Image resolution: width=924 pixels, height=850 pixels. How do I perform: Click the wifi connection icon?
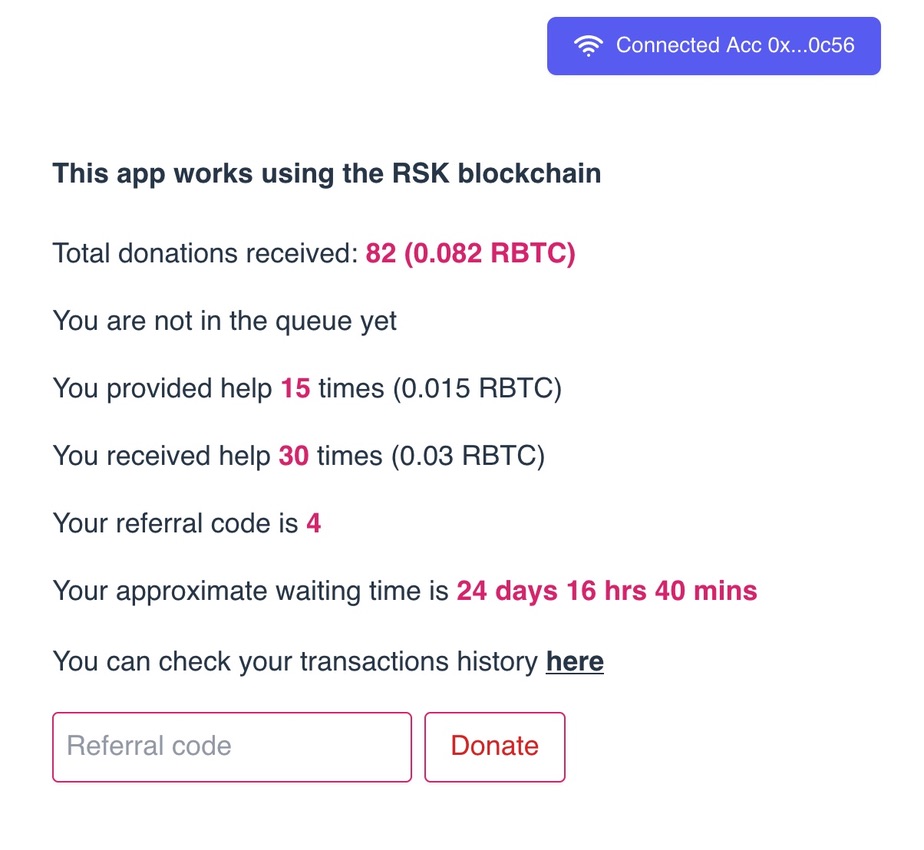click(x=588, y=46)
